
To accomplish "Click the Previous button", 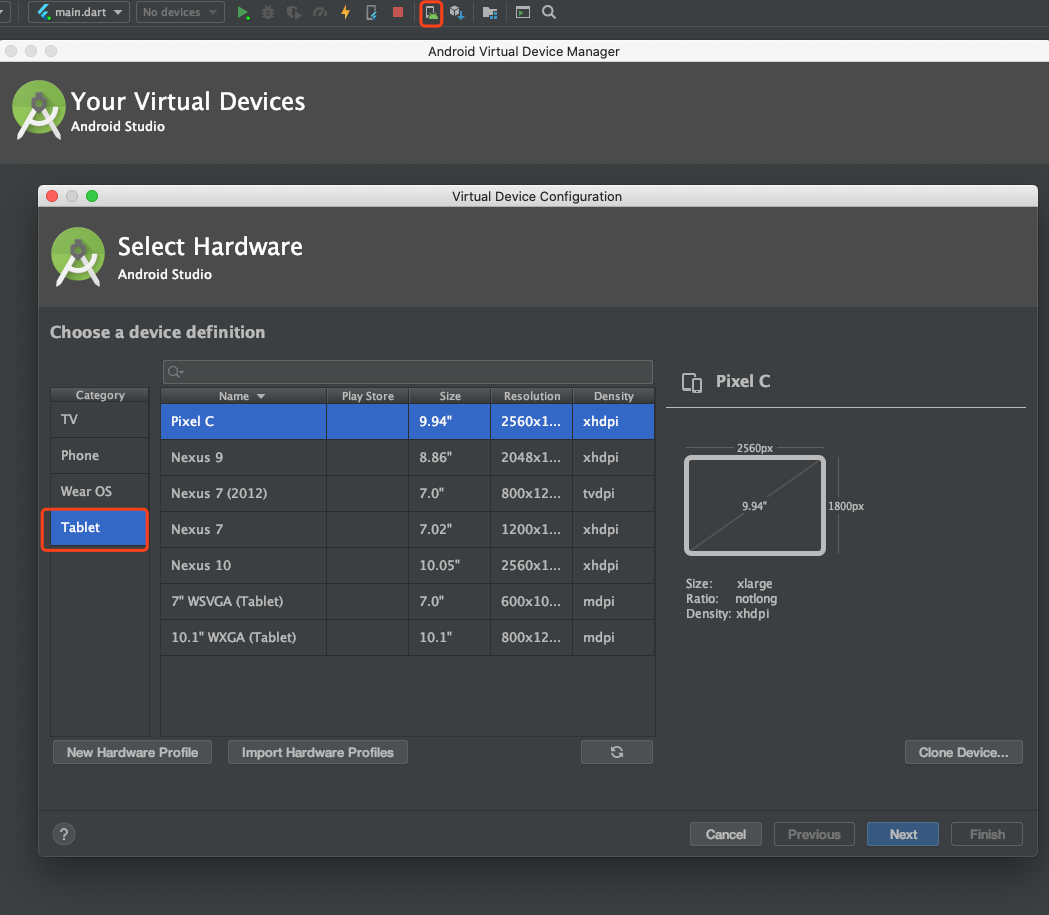I will (814, 834).
